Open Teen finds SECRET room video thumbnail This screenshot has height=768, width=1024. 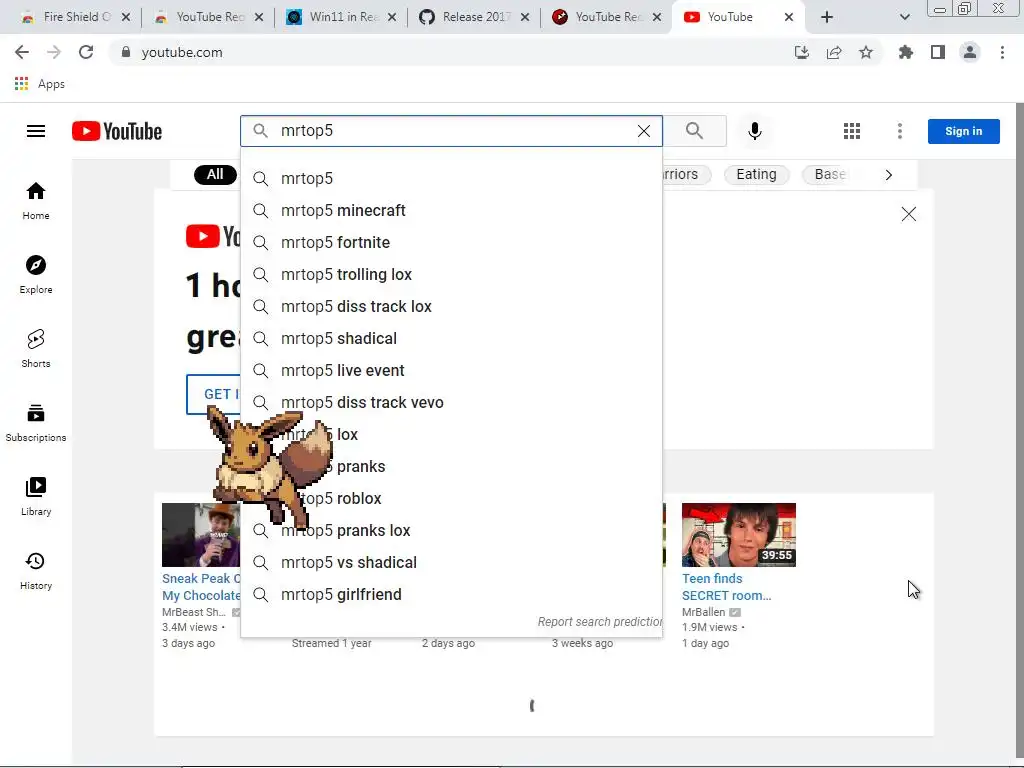click(739, 535)
